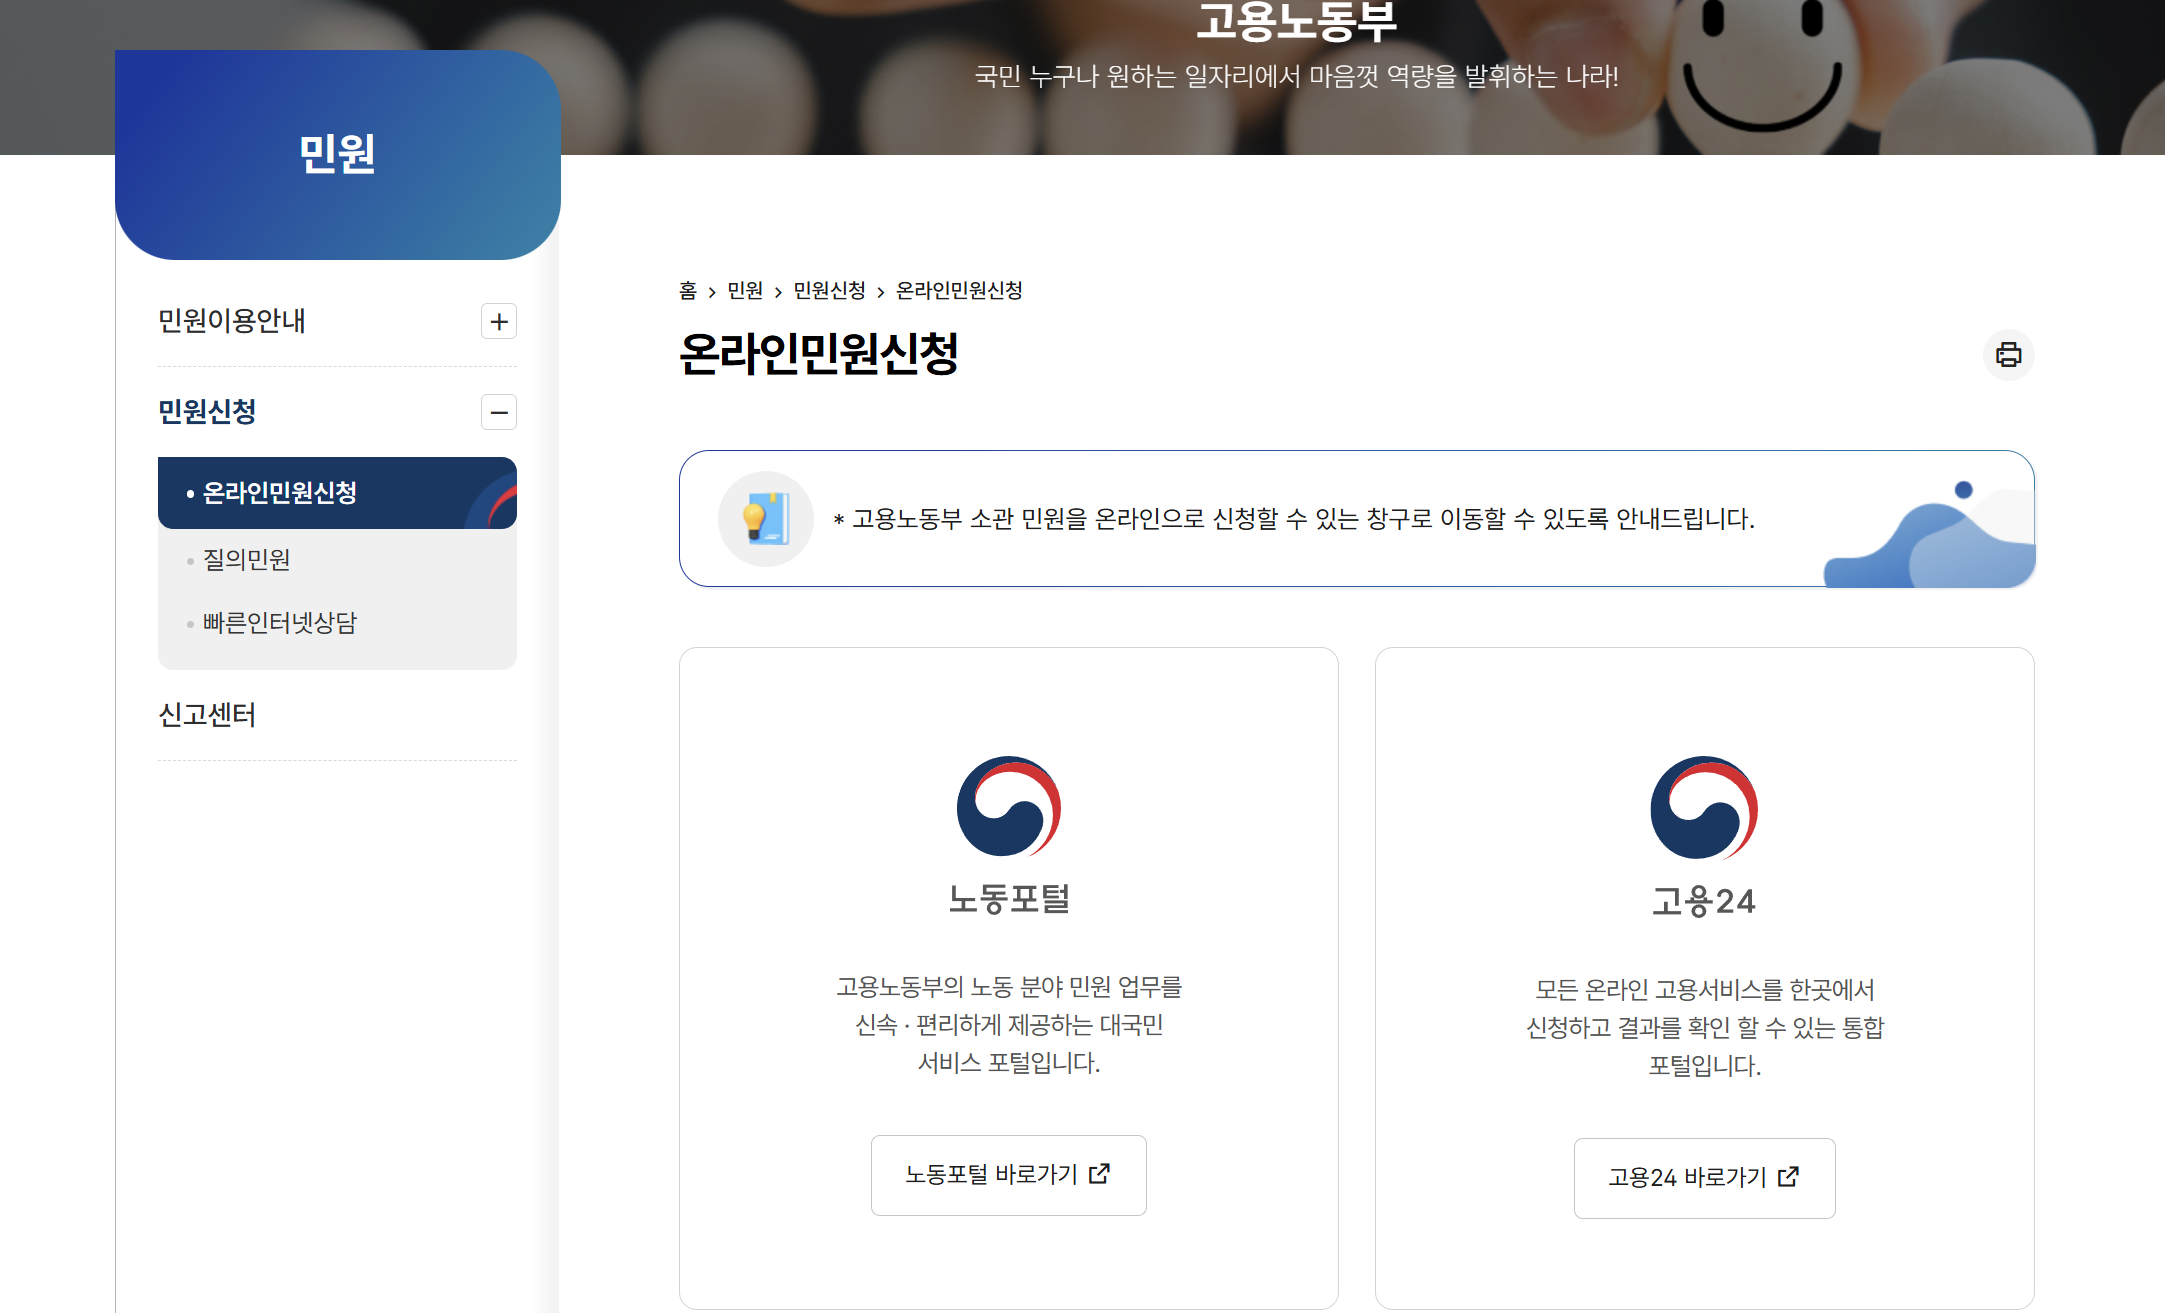Viewport: 2165px width, 1313px height.
Task: Open 민원이용안내 sidebar menu
Action: (x=232, y=321)
